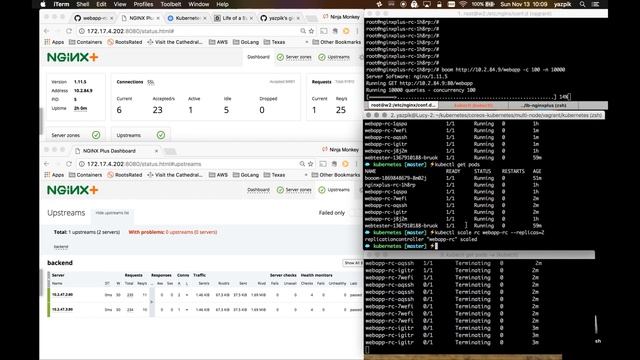Open the Shell menu
The image size is (640, 360).
pos(83,4)
